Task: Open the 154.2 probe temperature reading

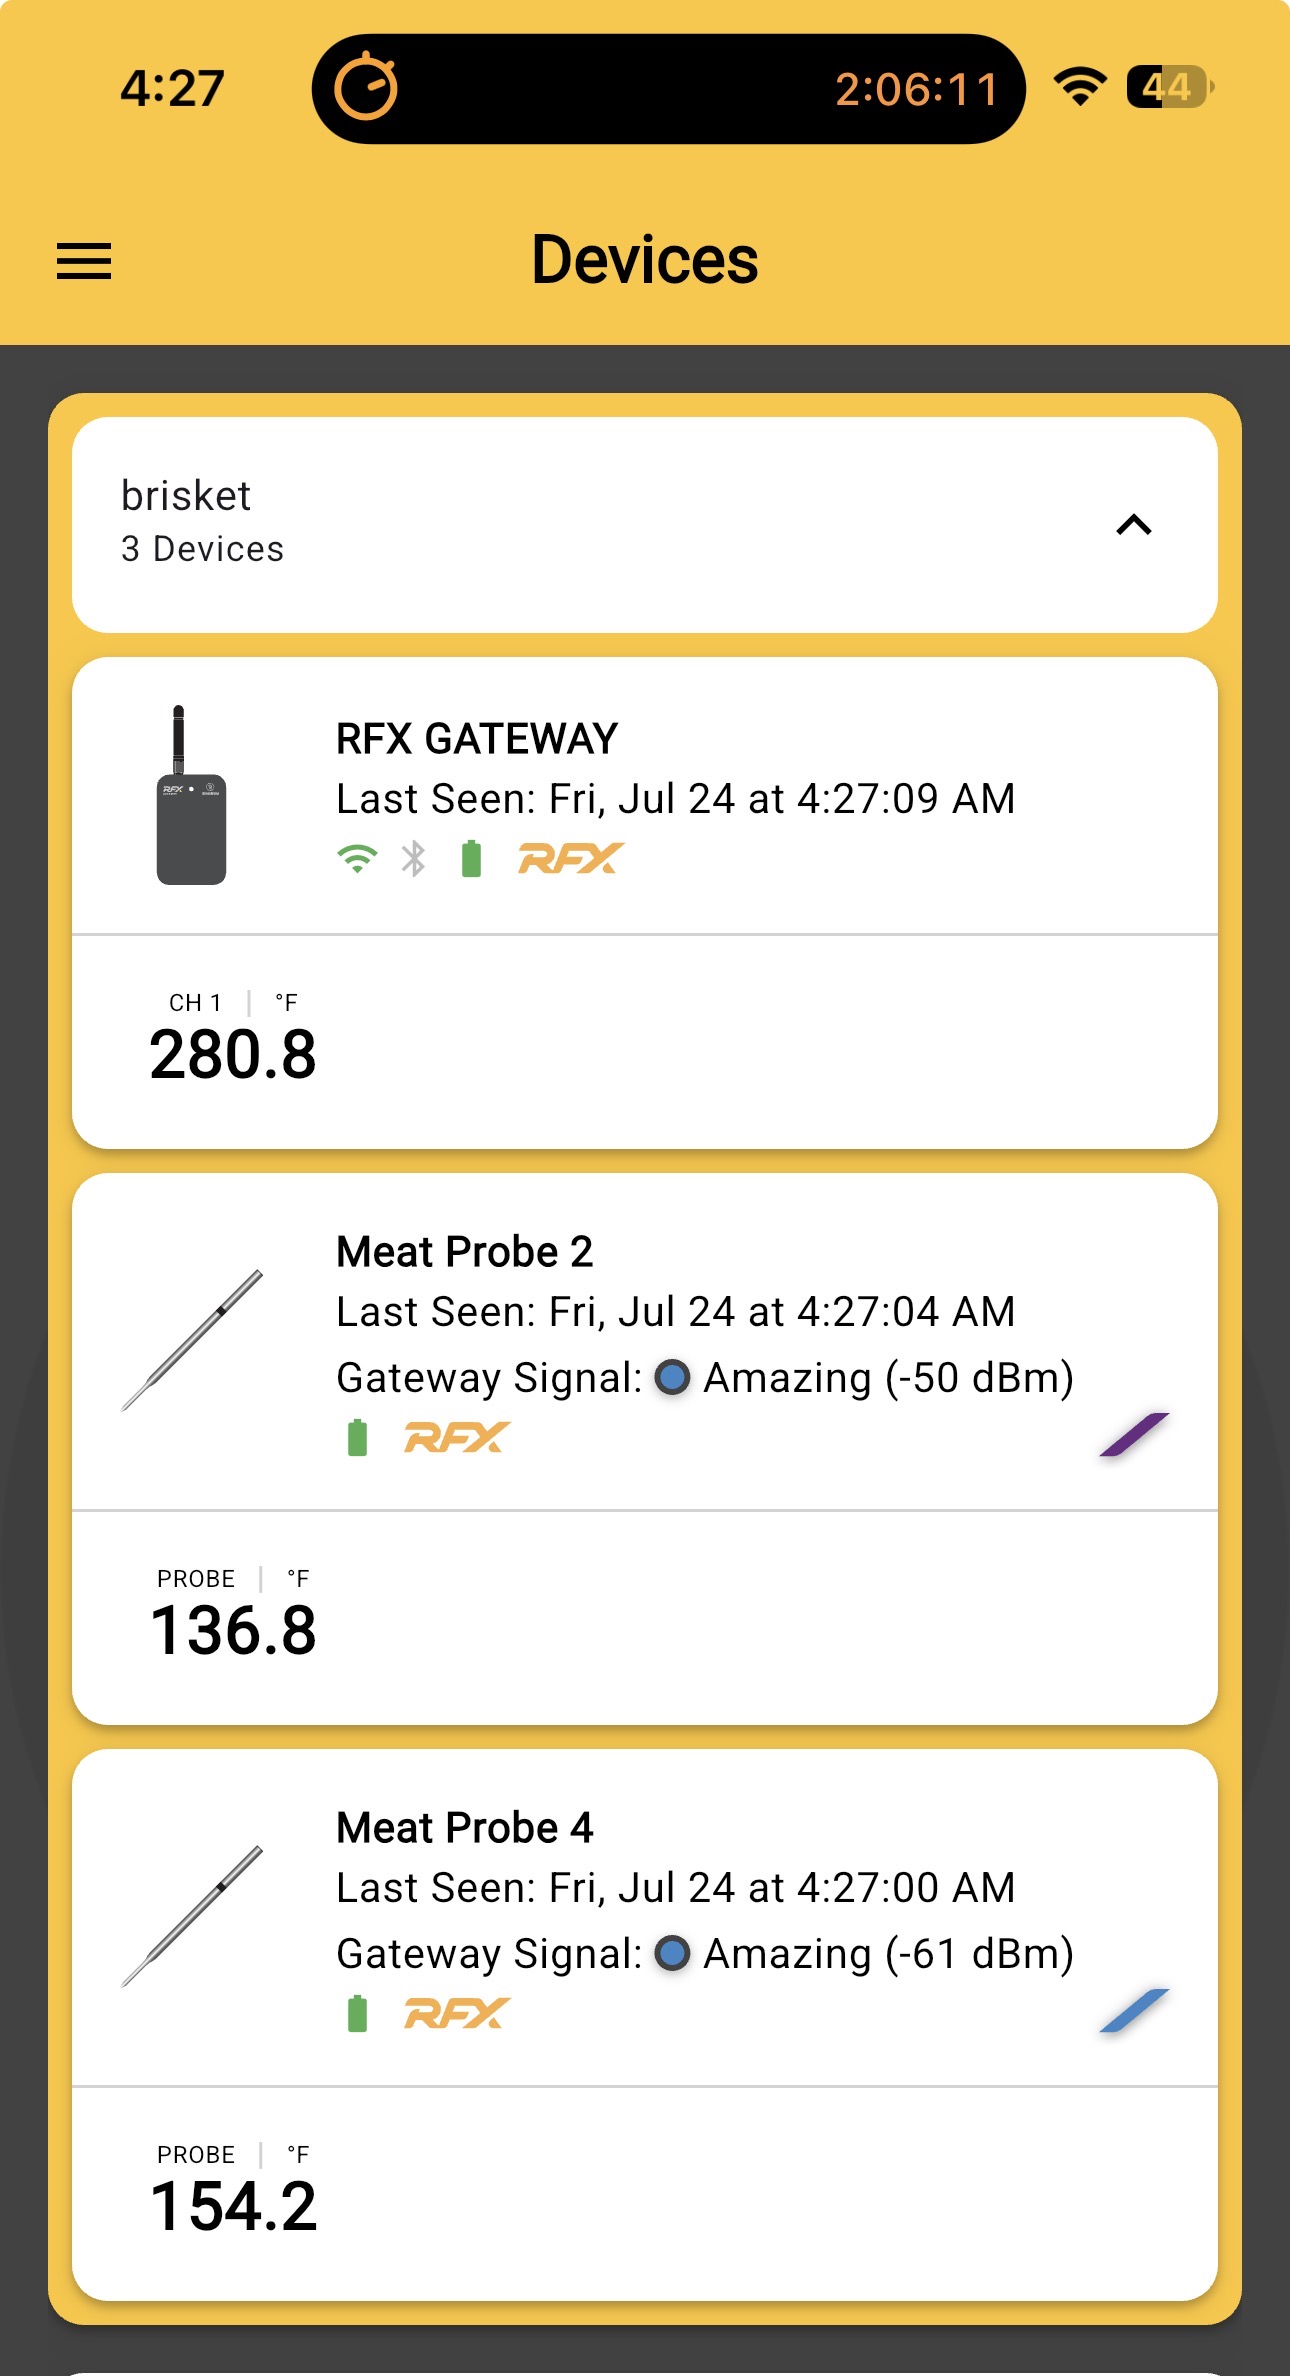Action: pyautogui.click(x=233, y=2190)
